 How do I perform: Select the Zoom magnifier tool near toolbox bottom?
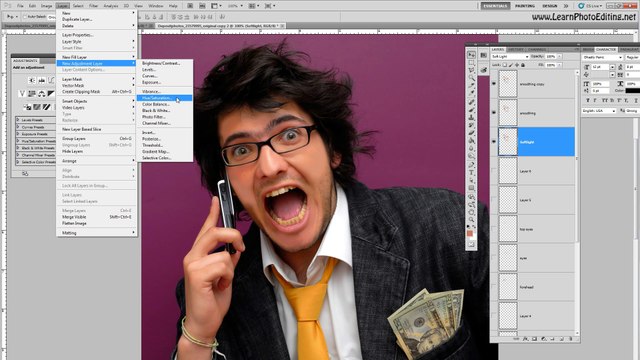pos(471,220)
